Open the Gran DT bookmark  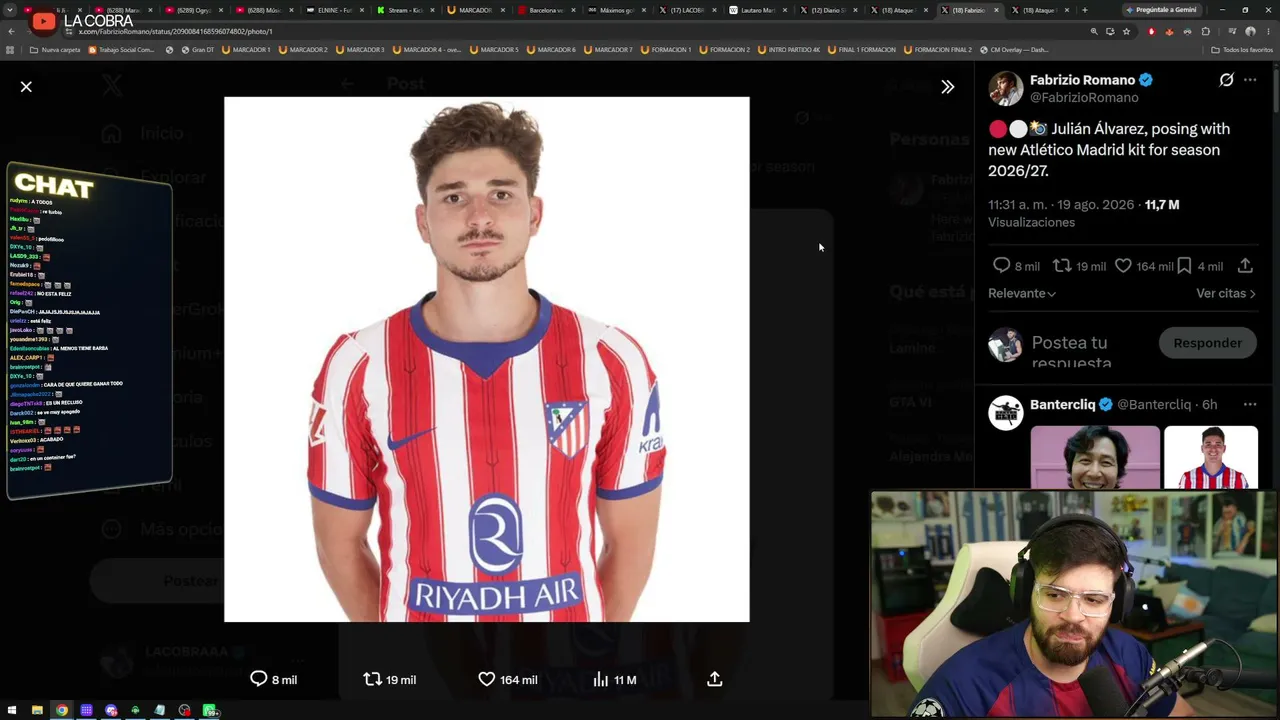196,50
